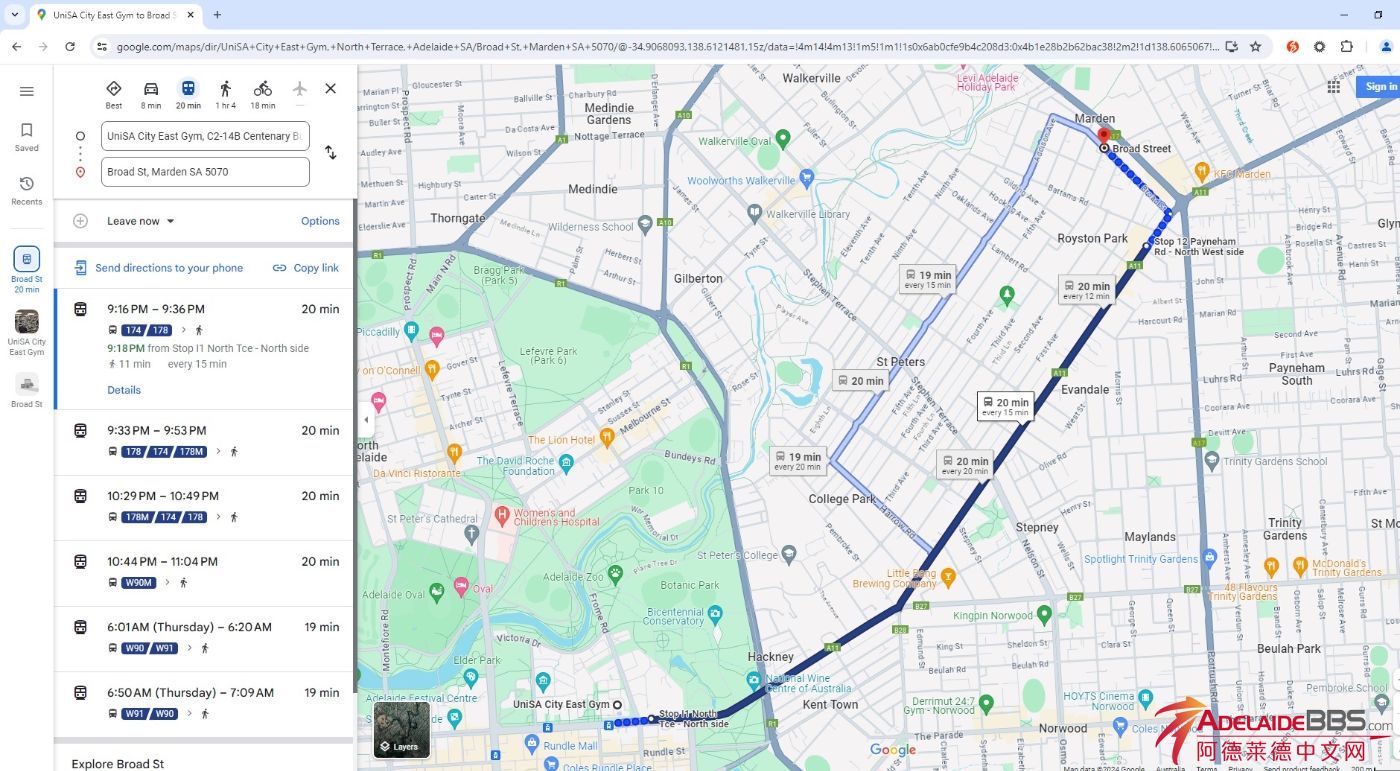Viewport: 1400px width, 771px height.
Task: Select the 9:33 PM – 9:53 PM route
Action: coord(205,441)
